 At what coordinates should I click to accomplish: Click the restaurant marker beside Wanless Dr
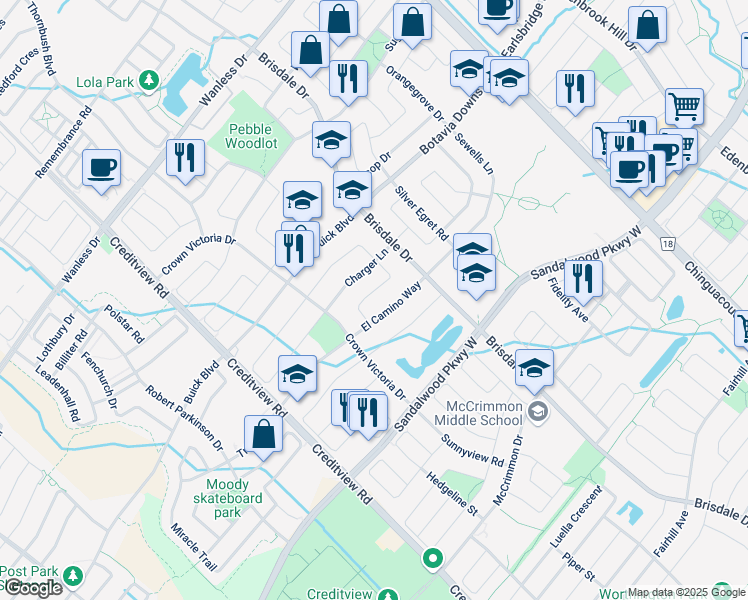coord(186,161)
